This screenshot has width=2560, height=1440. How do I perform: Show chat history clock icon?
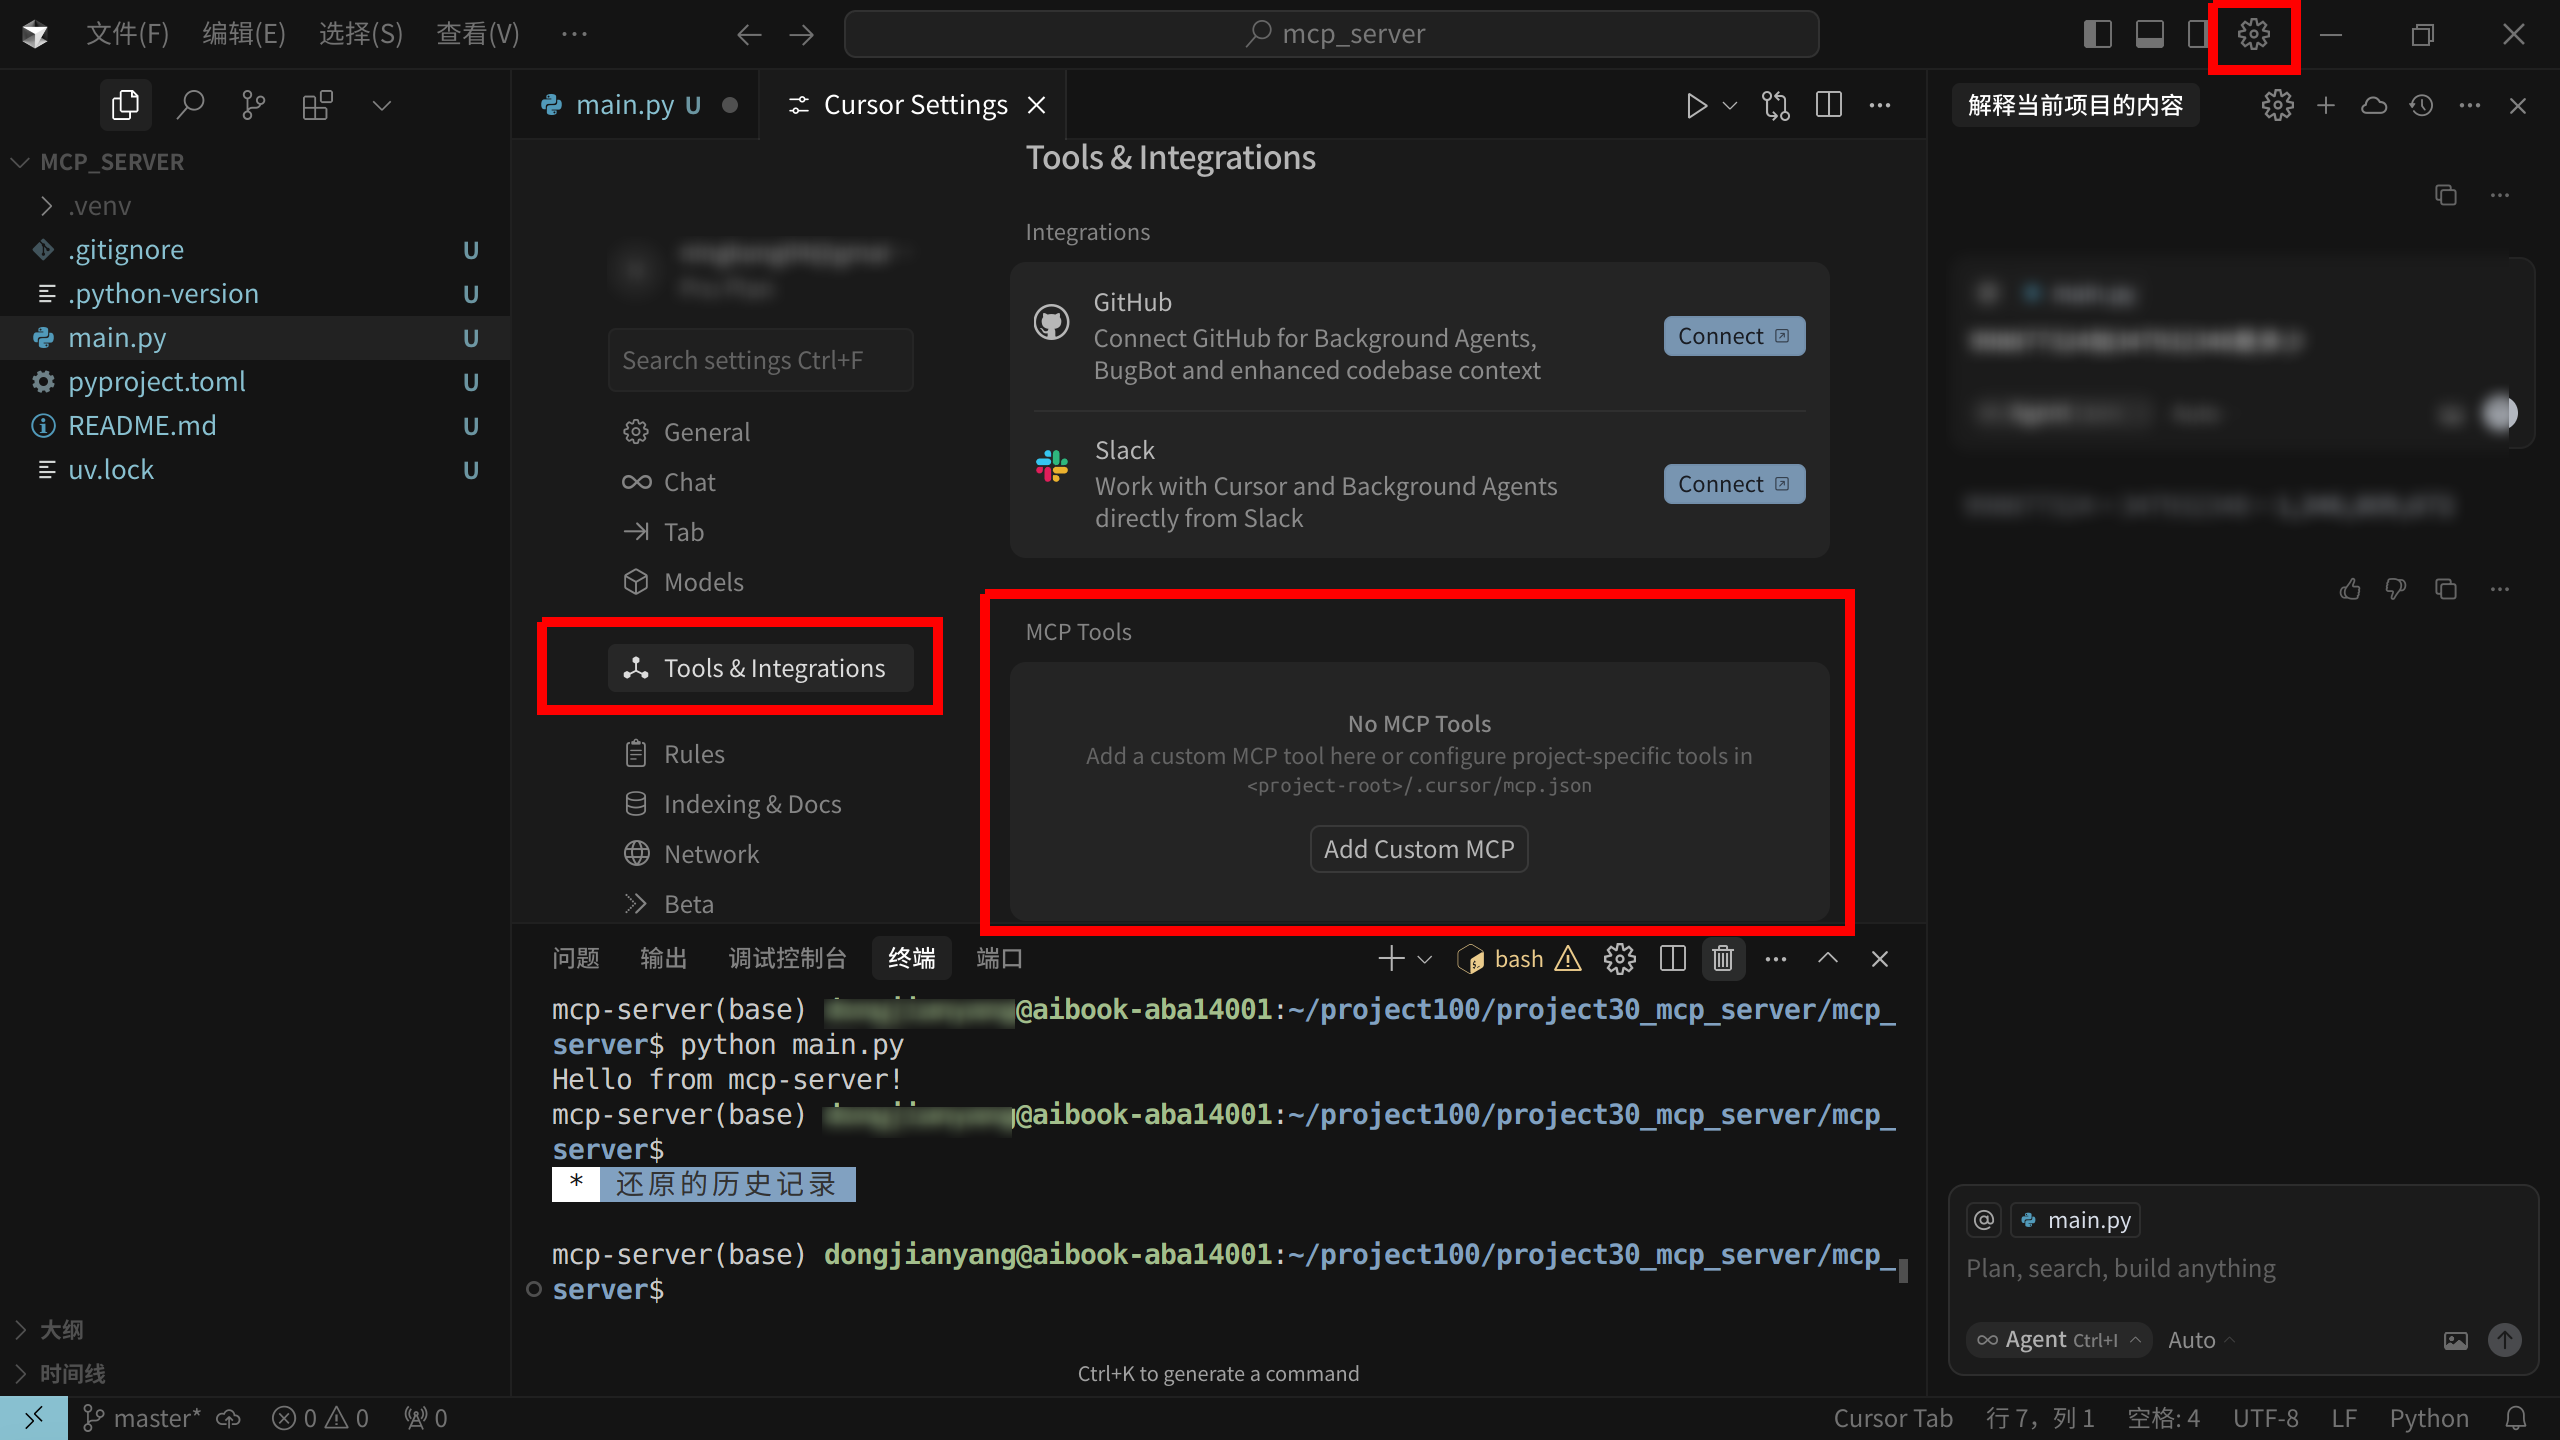pos(2421,105)
